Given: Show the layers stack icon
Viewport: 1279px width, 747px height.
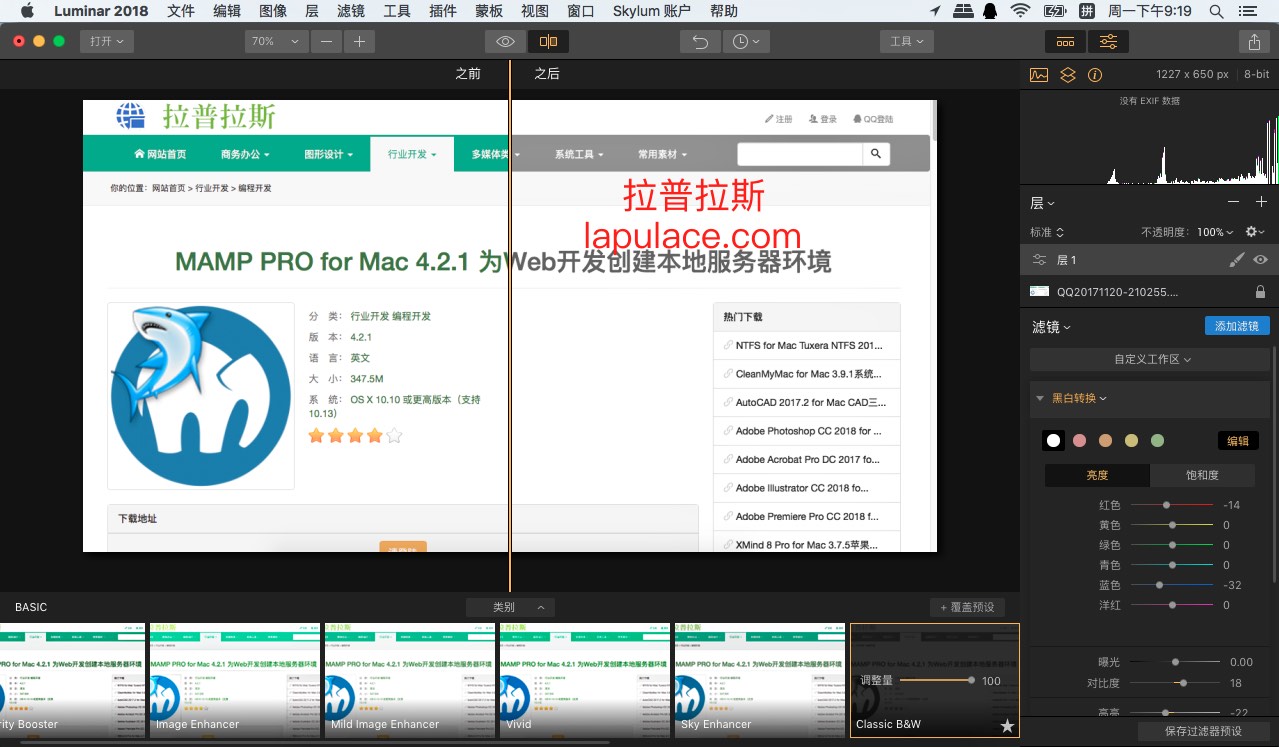Looking at the screenshot, I should 1067,75.
